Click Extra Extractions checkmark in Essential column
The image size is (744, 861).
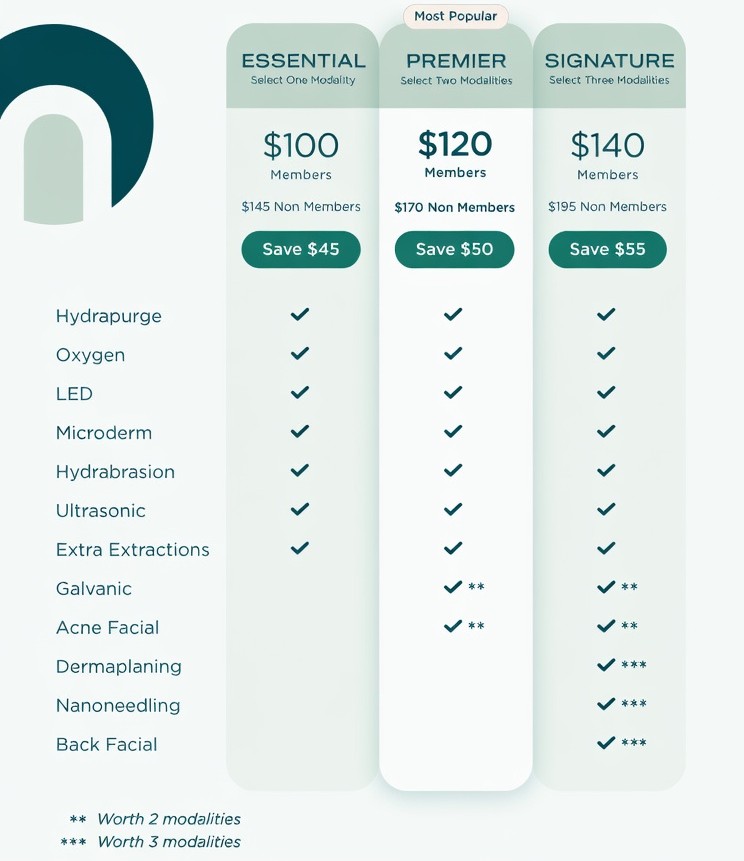pos(300,548)
